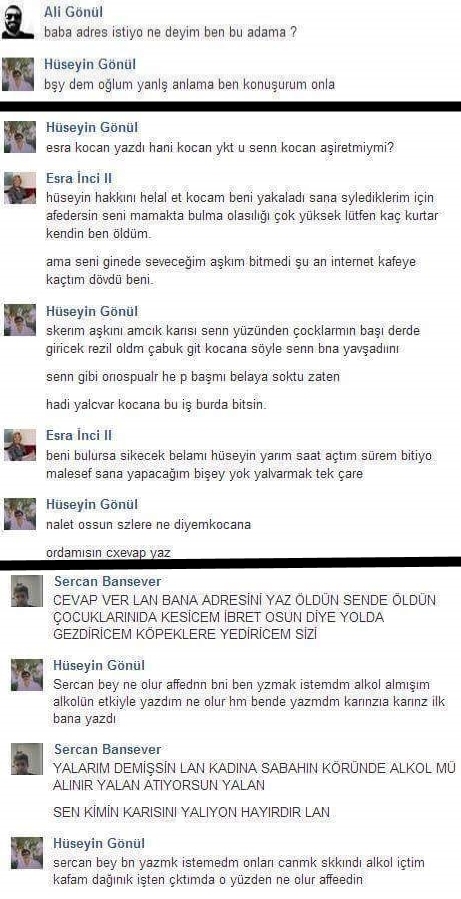Click Hüseyin Gönül's avatar beside 'bşy dem oğlum' message
The width and height of the screenshot is (461, 899).
18,75
